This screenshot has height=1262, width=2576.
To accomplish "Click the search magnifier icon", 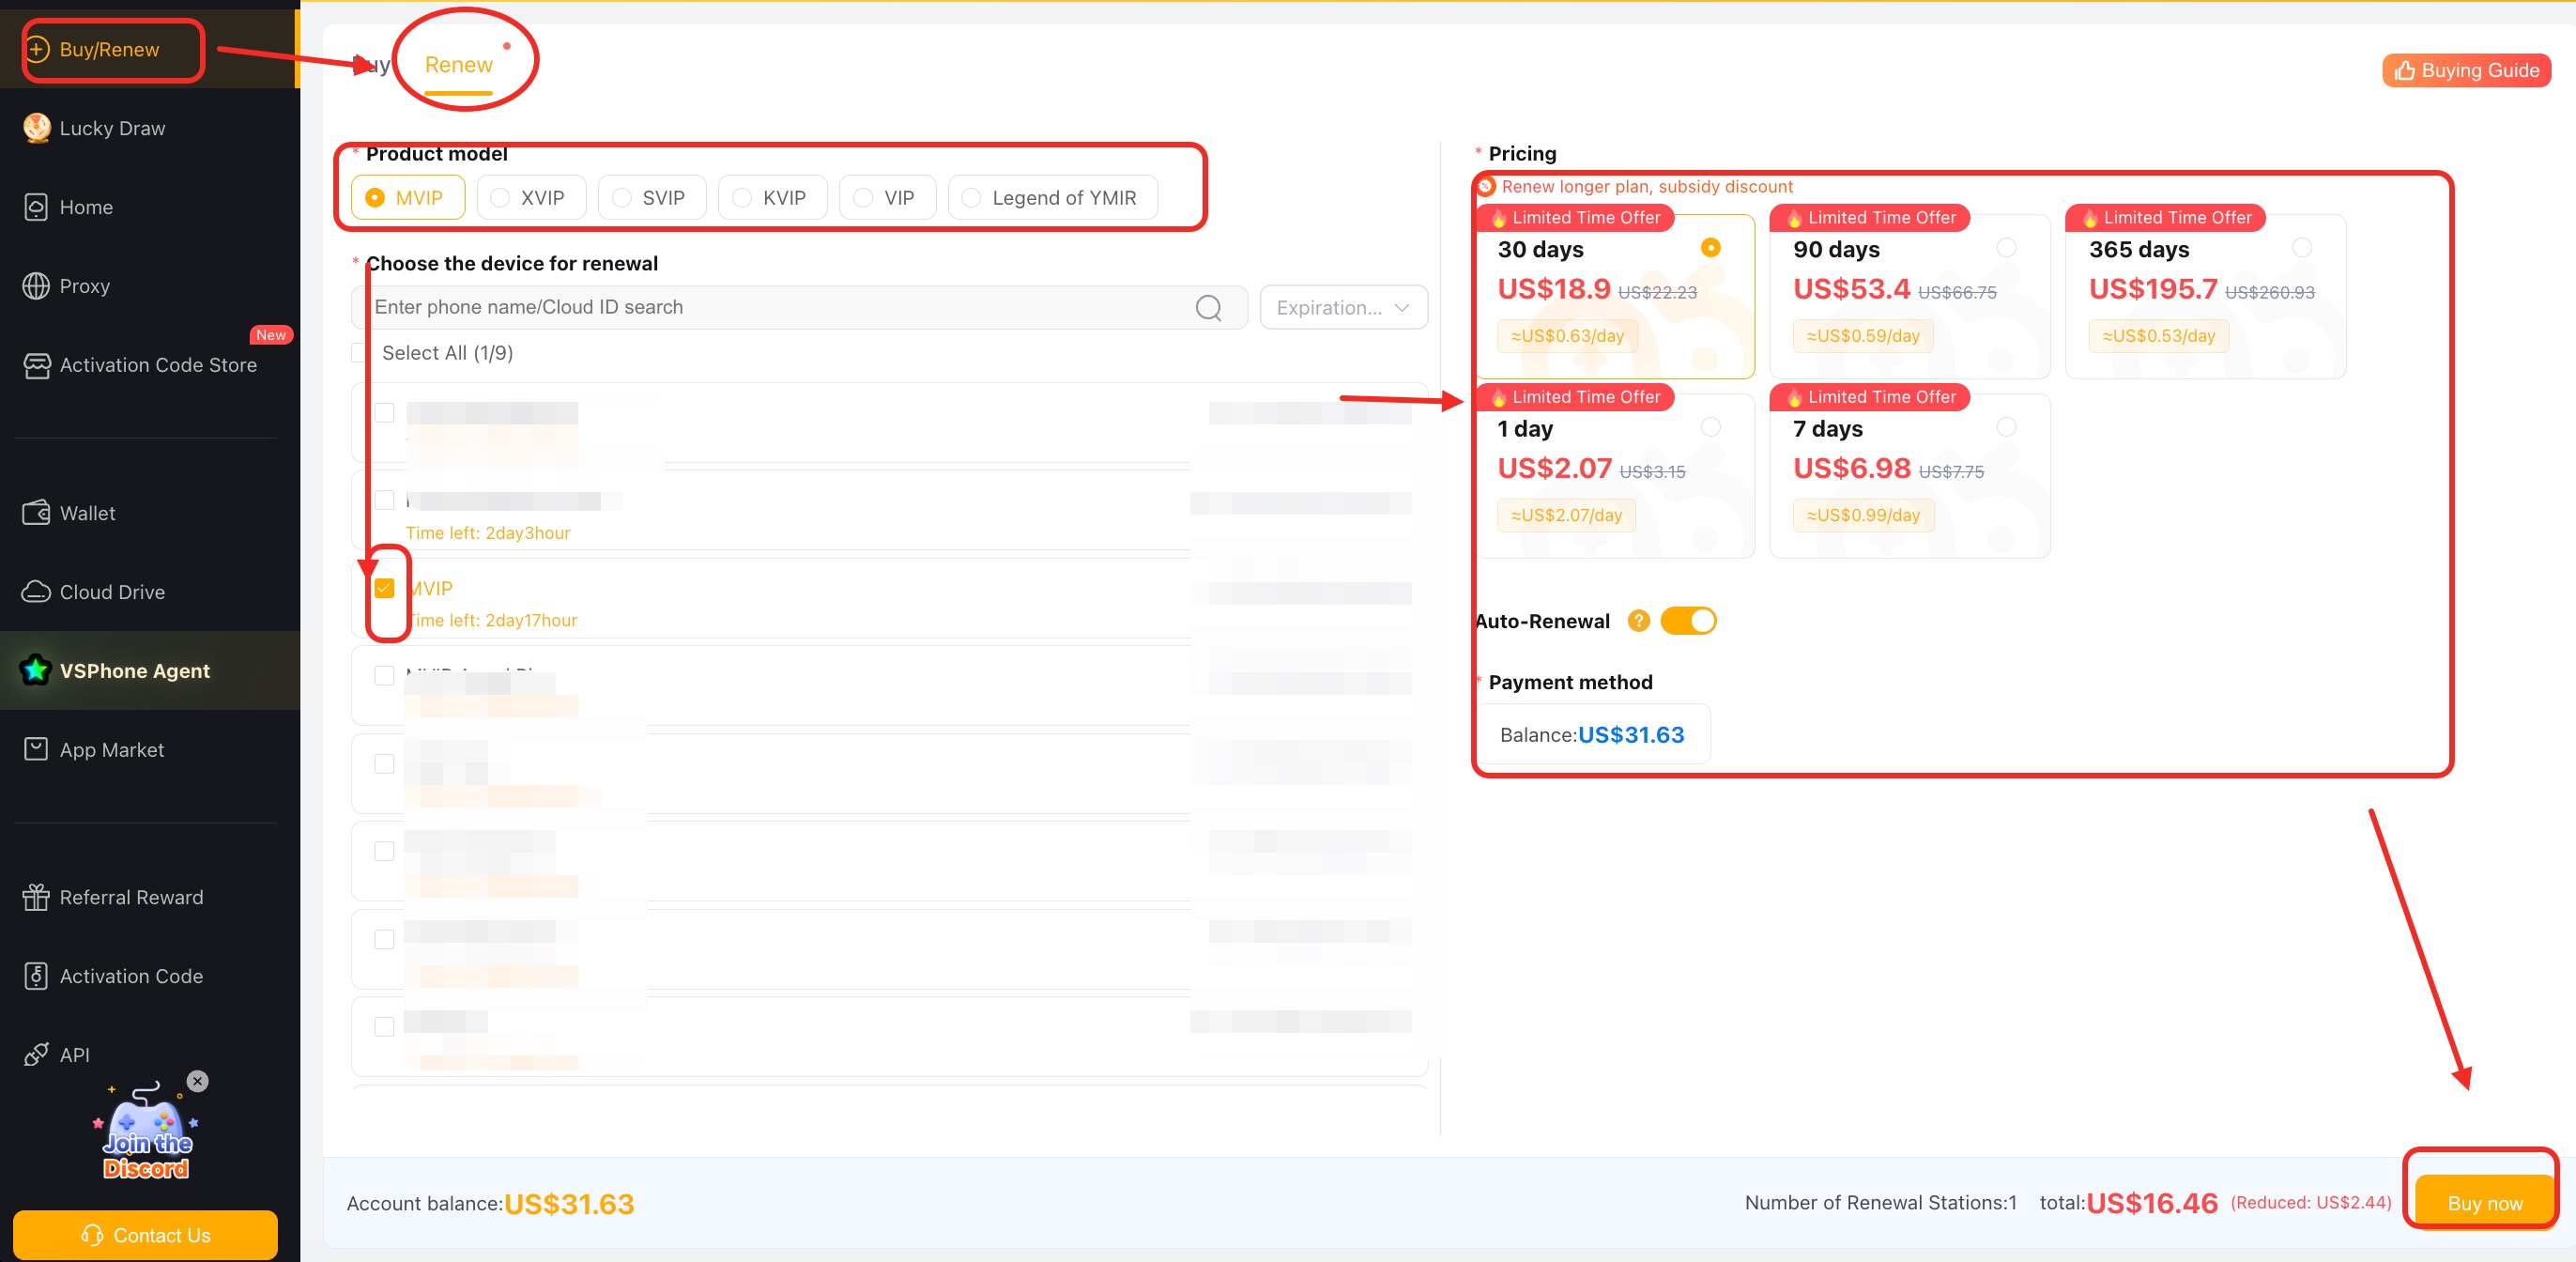I will pyautogui.click(x=1208, y=308).
